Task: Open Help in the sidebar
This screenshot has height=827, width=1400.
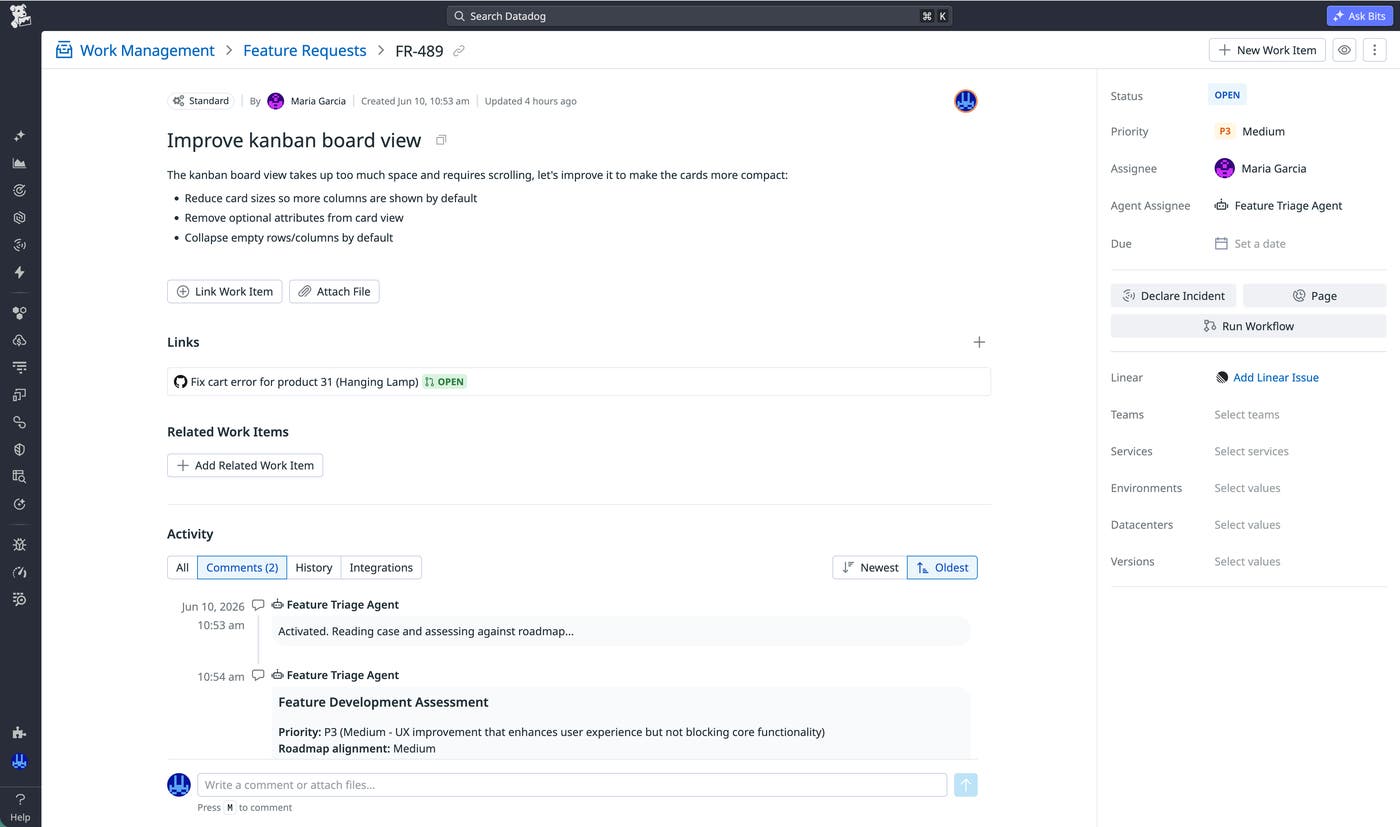Action: pos(20,806)
